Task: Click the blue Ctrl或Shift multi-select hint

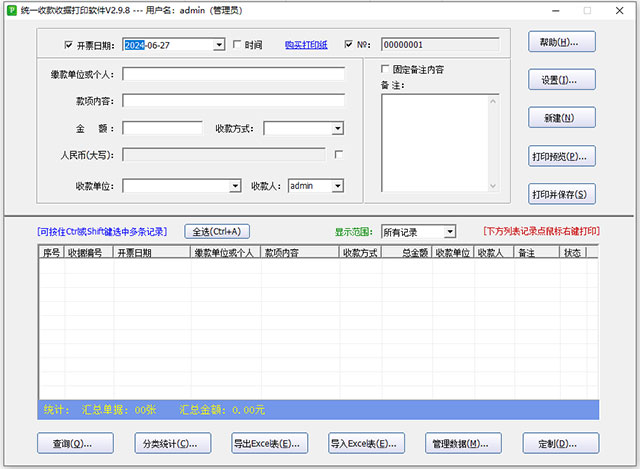Action: coord(102,232)
